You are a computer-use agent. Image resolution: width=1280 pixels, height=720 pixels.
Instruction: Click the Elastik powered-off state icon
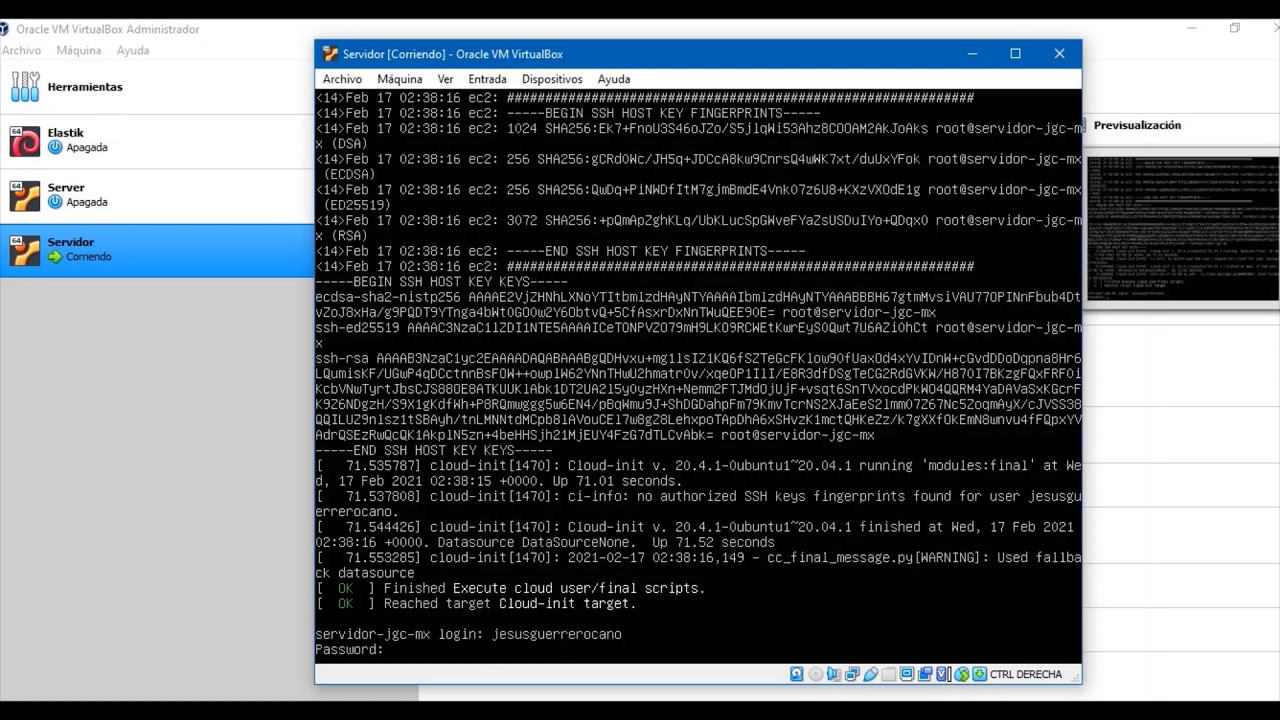(x=55, y=147)
